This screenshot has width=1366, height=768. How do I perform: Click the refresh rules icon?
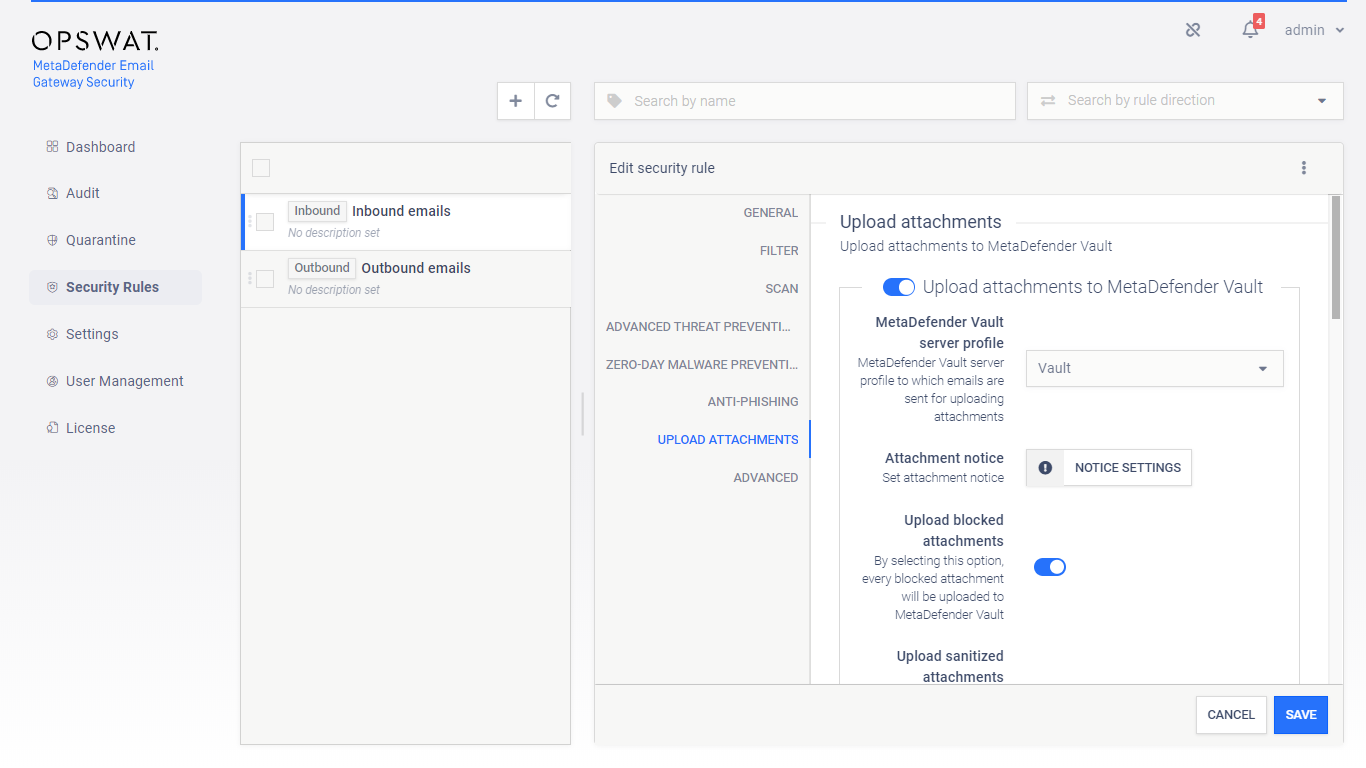[x=552, y=101]
